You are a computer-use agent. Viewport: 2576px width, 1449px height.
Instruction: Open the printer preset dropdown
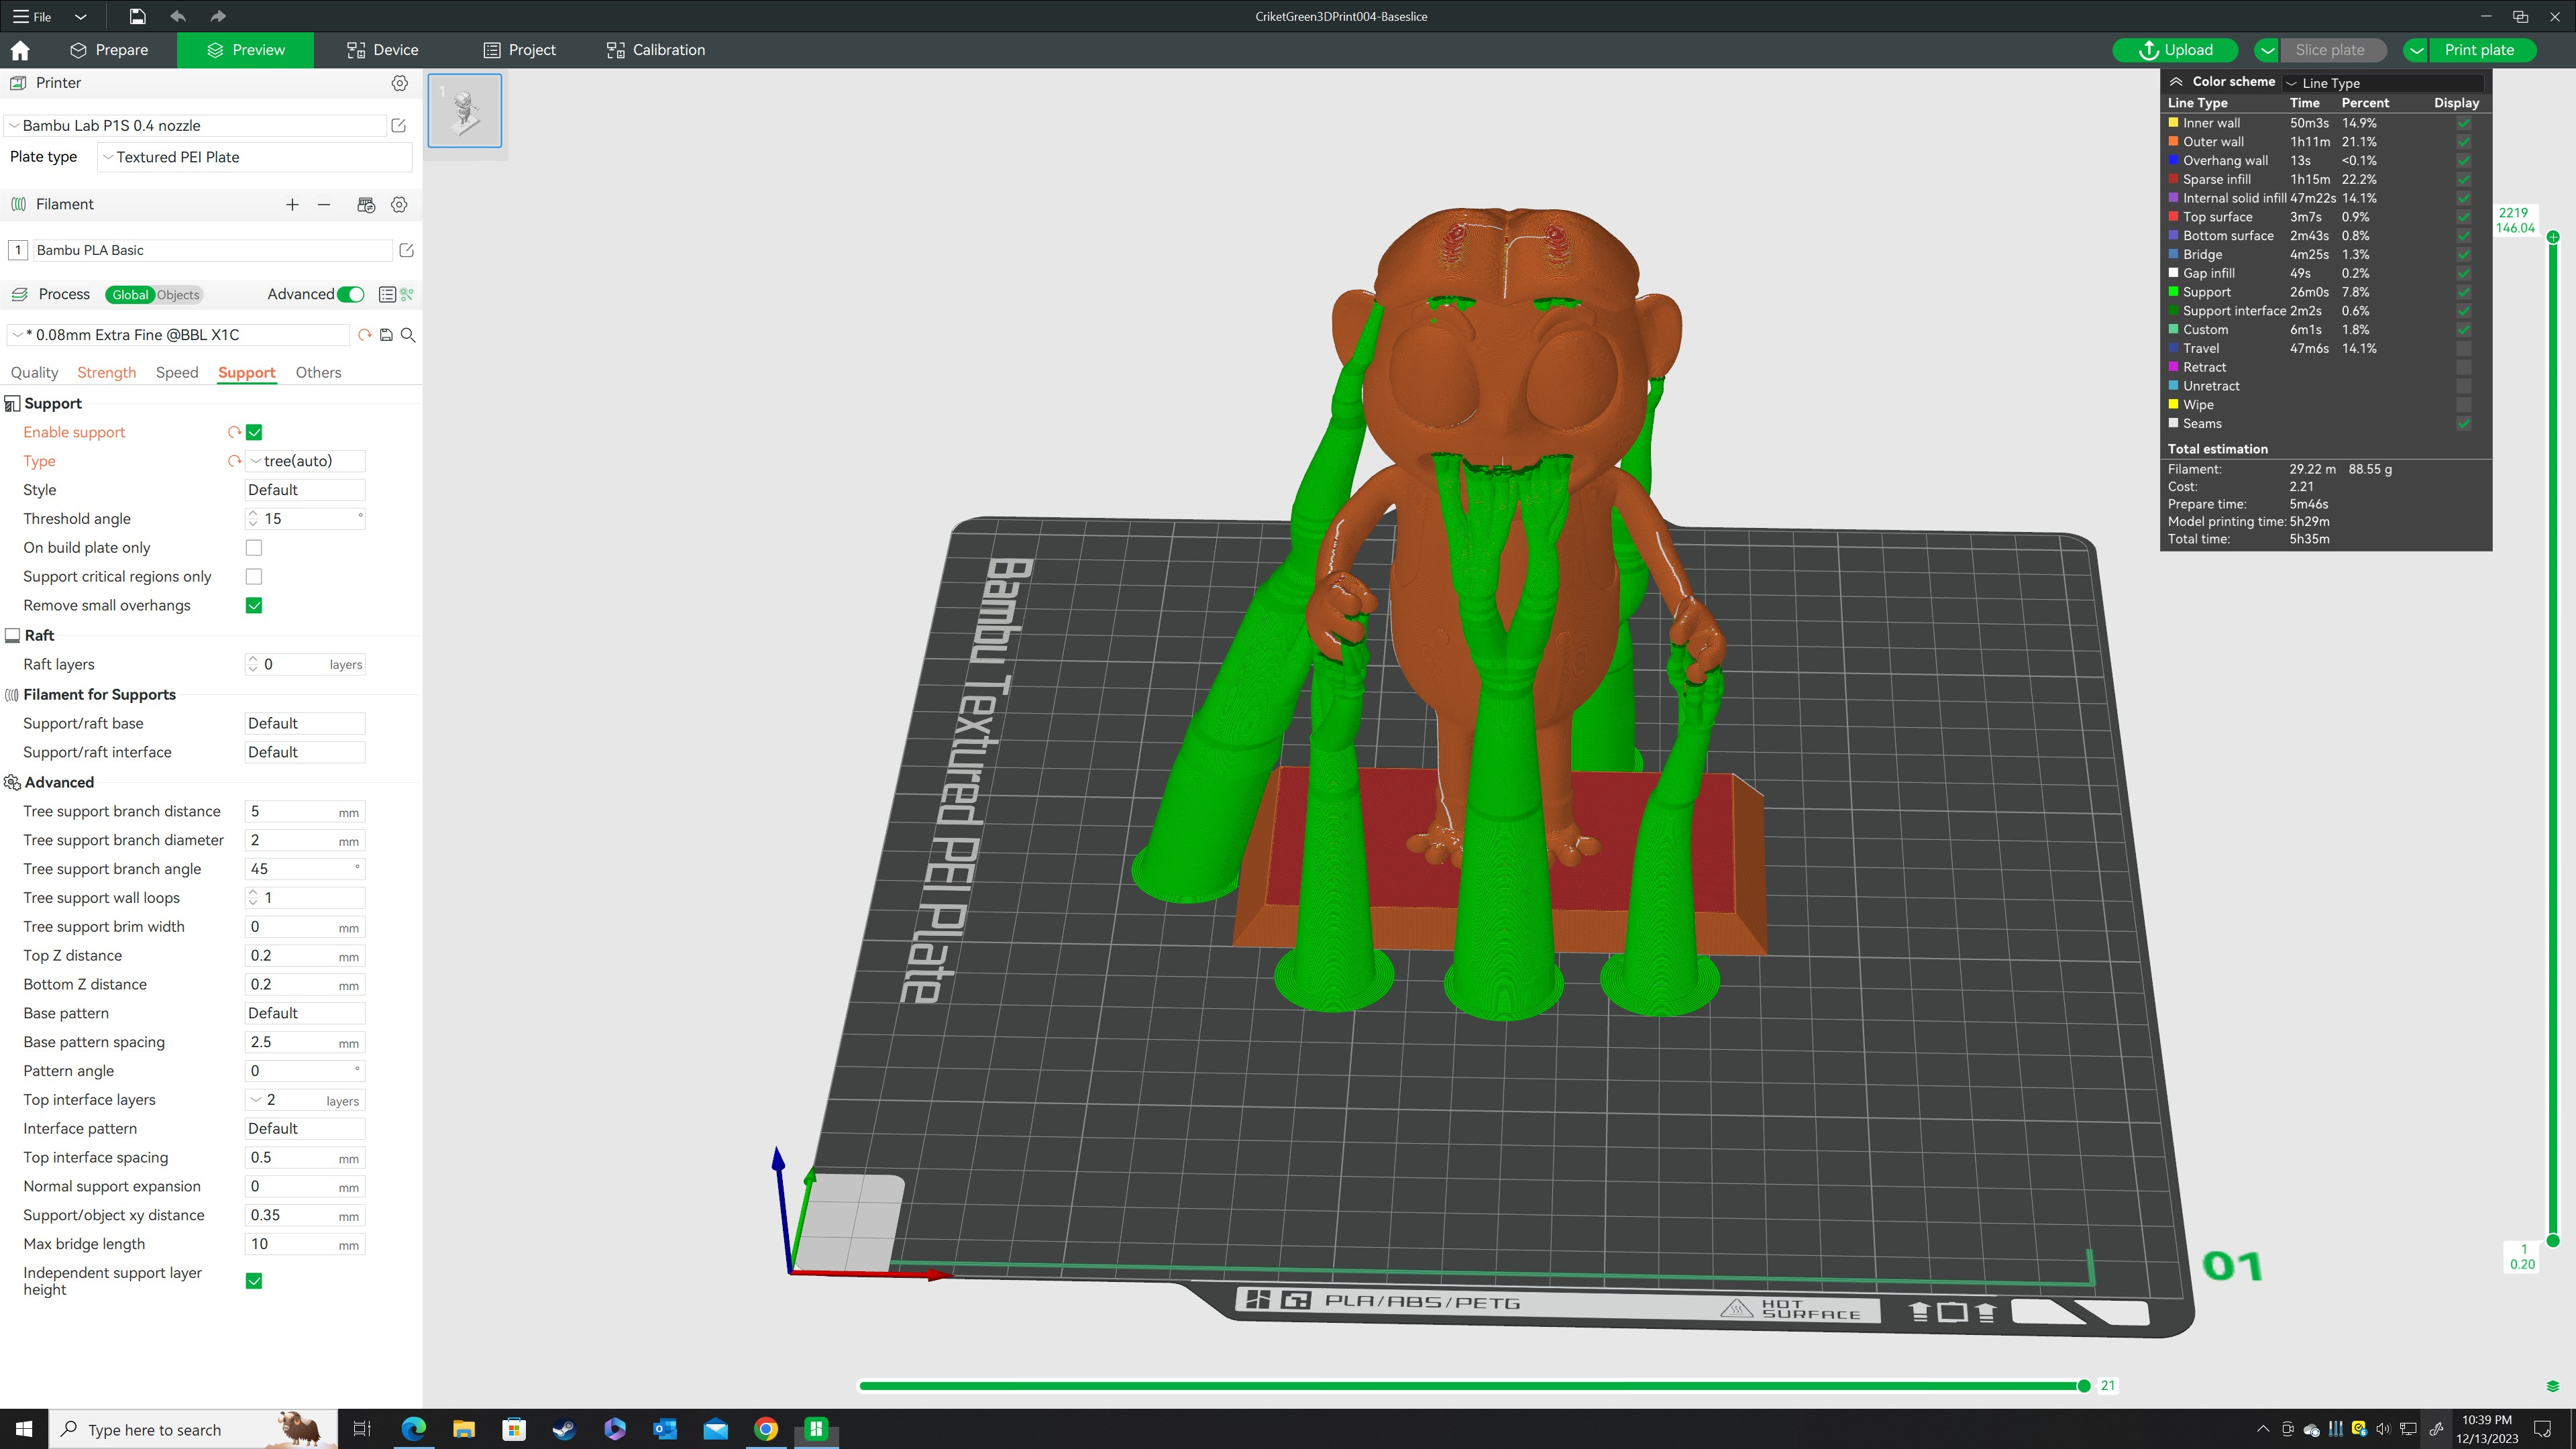196,125
